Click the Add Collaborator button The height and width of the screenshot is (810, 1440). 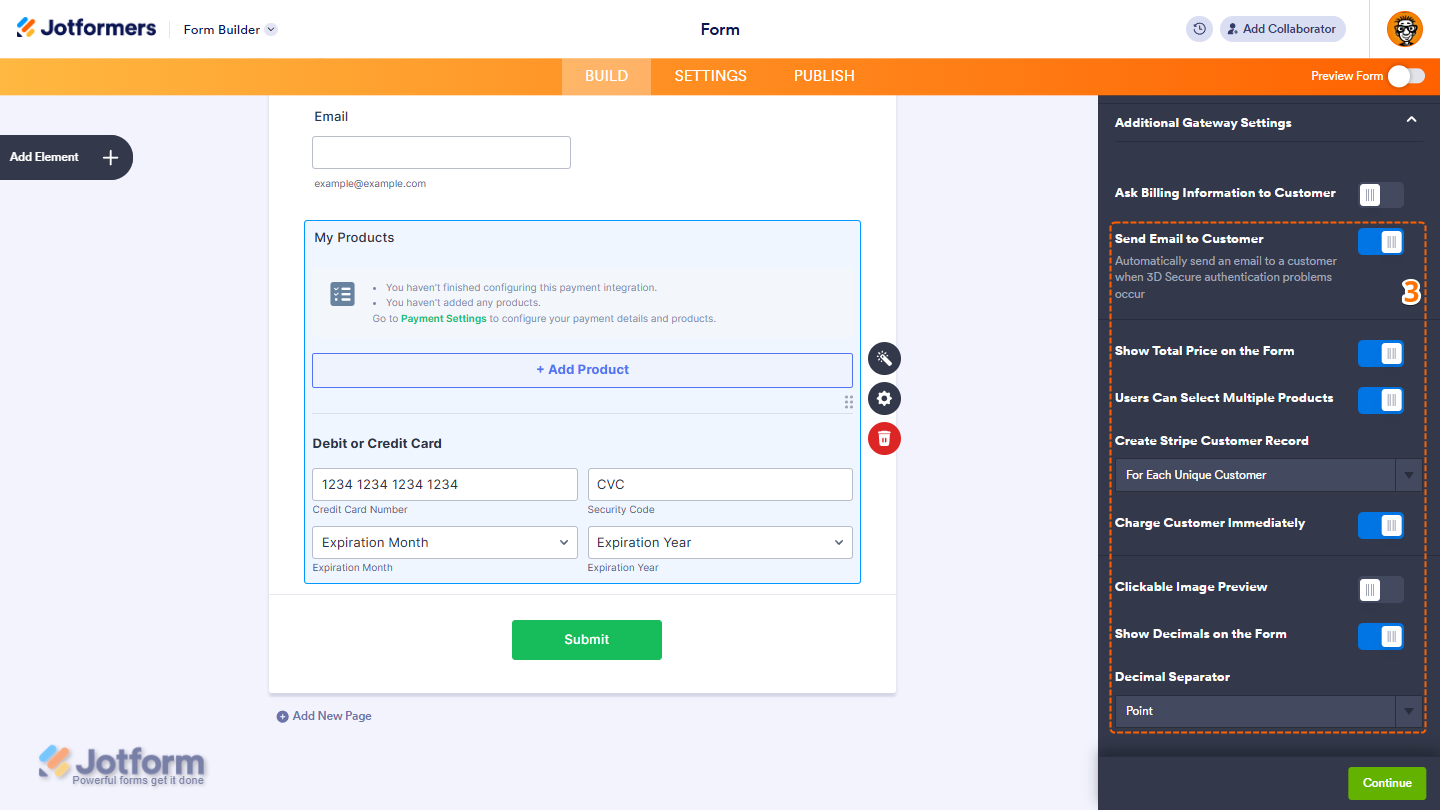(x=1282, y=29)
